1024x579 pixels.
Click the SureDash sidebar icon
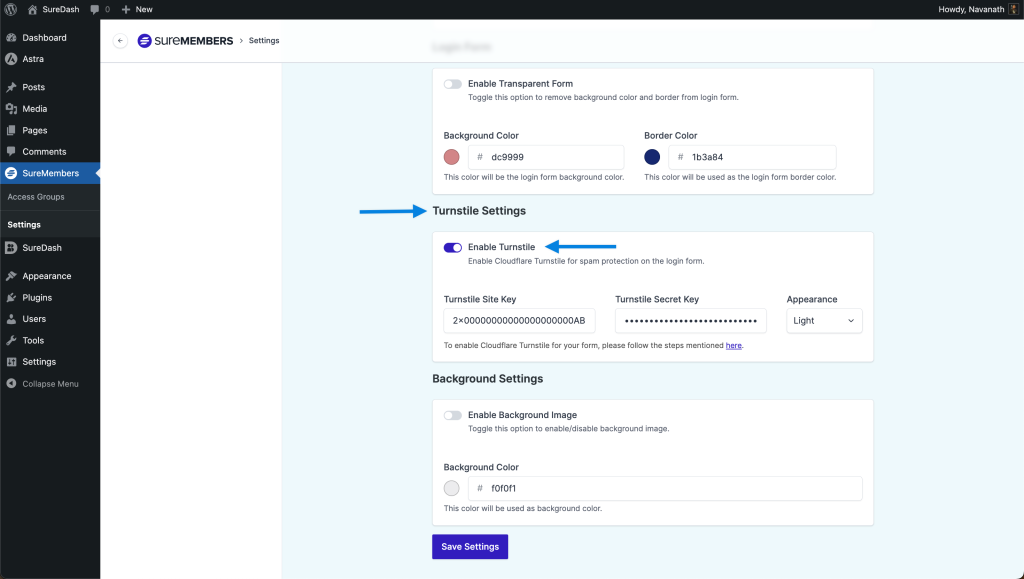tap(11, 247)
